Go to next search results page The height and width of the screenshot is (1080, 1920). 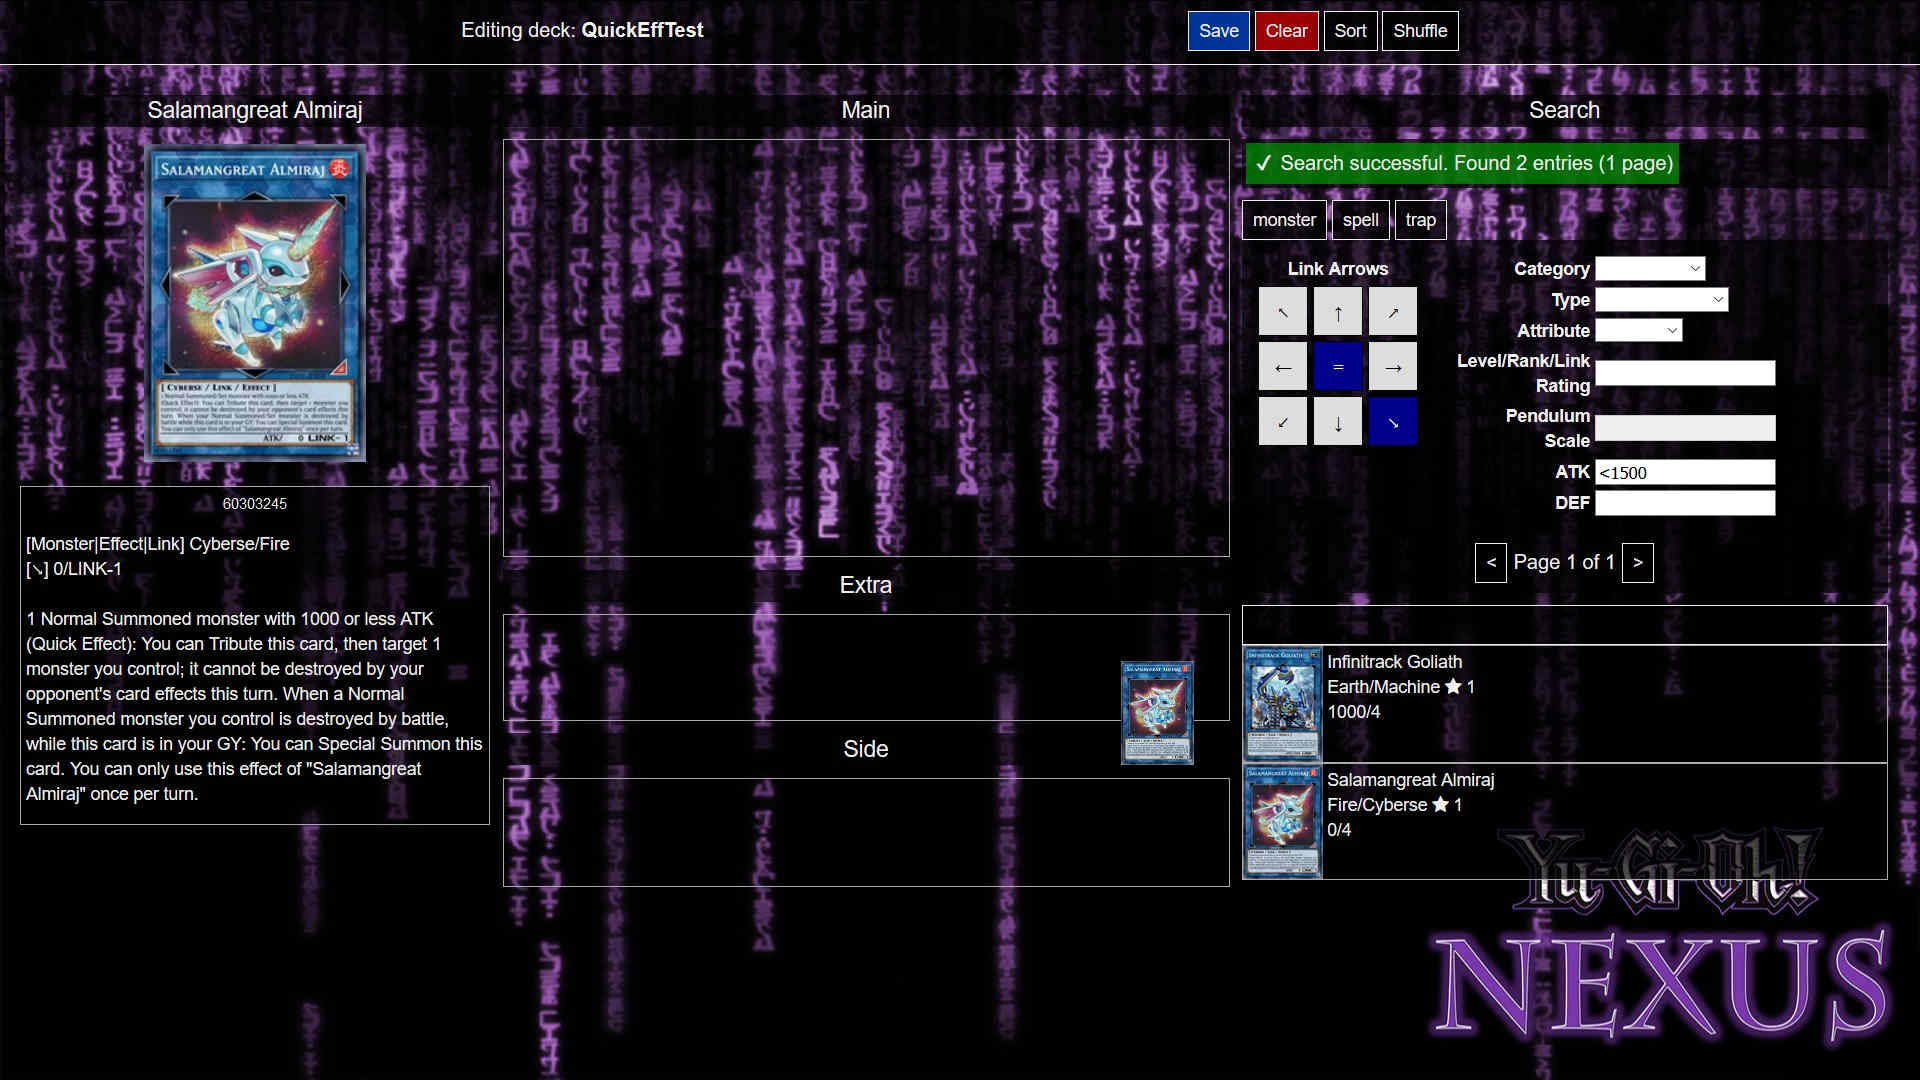tap(1637, 563)
